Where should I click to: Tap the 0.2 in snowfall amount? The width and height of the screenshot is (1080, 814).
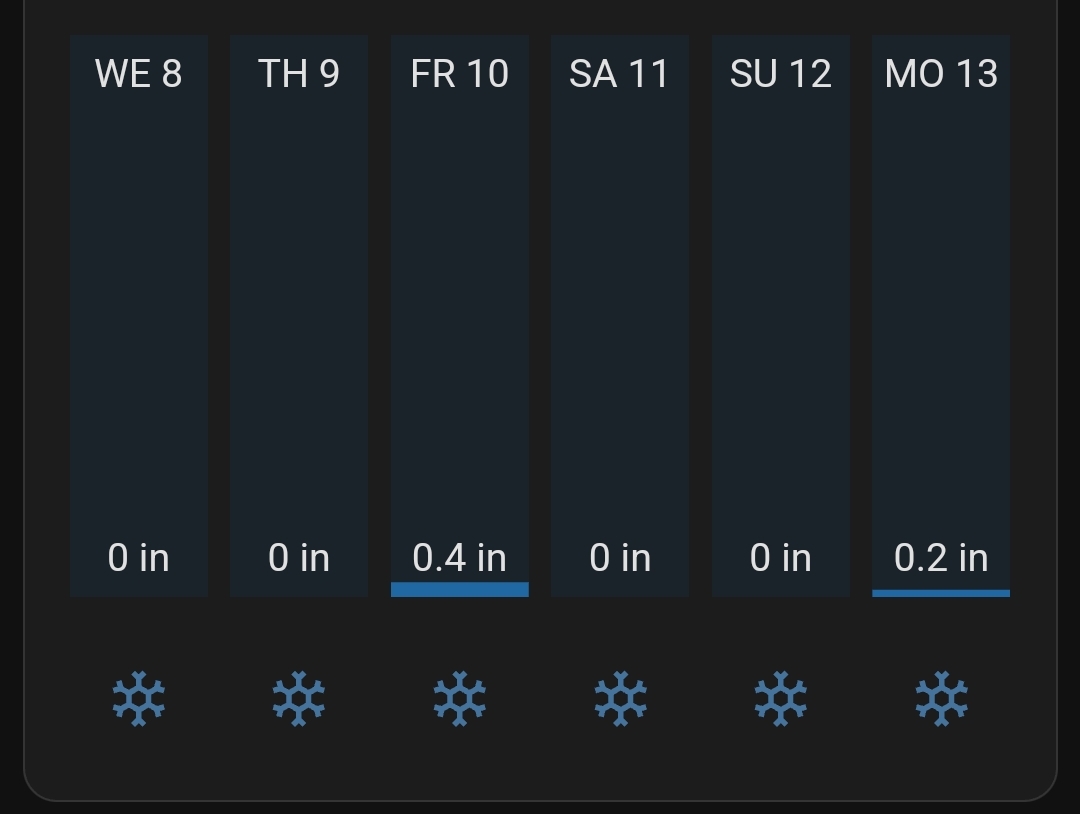click(941, 558)
